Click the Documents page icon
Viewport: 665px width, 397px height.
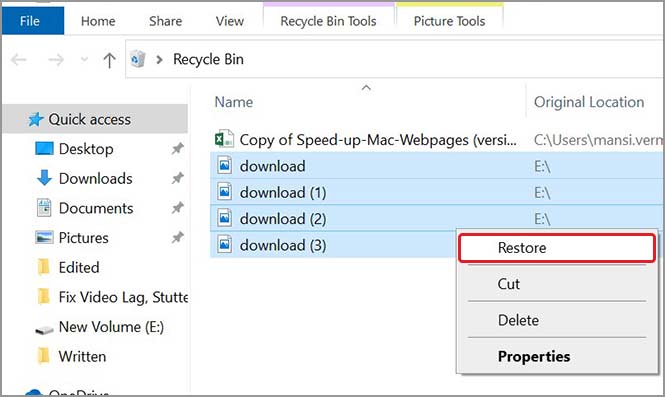coord(44,208)
